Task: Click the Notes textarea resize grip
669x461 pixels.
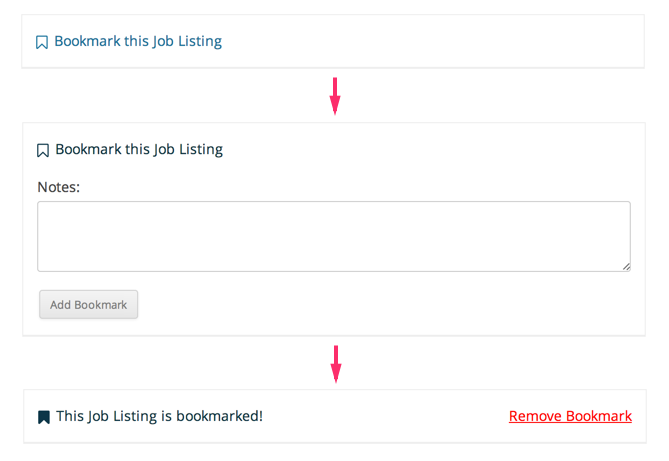Action: coord(626,267)
